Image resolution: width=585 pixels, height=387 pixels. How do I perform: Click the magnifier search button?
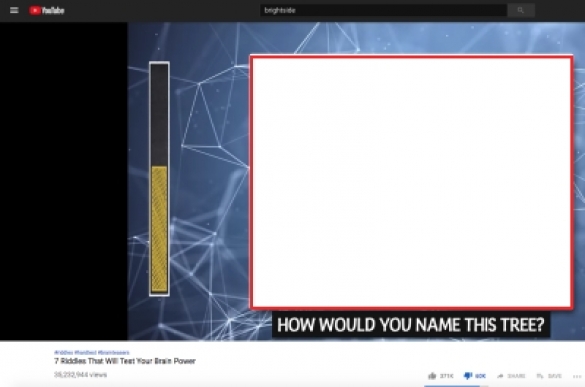pyautogui.click(x=521, y=10)
